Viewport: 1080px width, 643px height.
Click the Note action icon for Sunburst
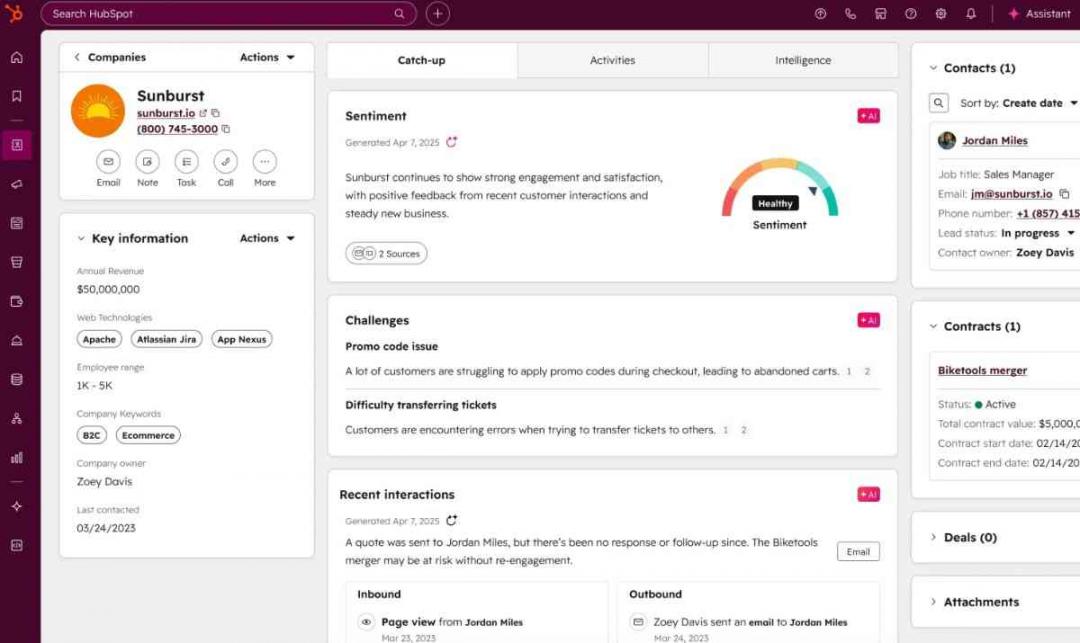[147, 162]
